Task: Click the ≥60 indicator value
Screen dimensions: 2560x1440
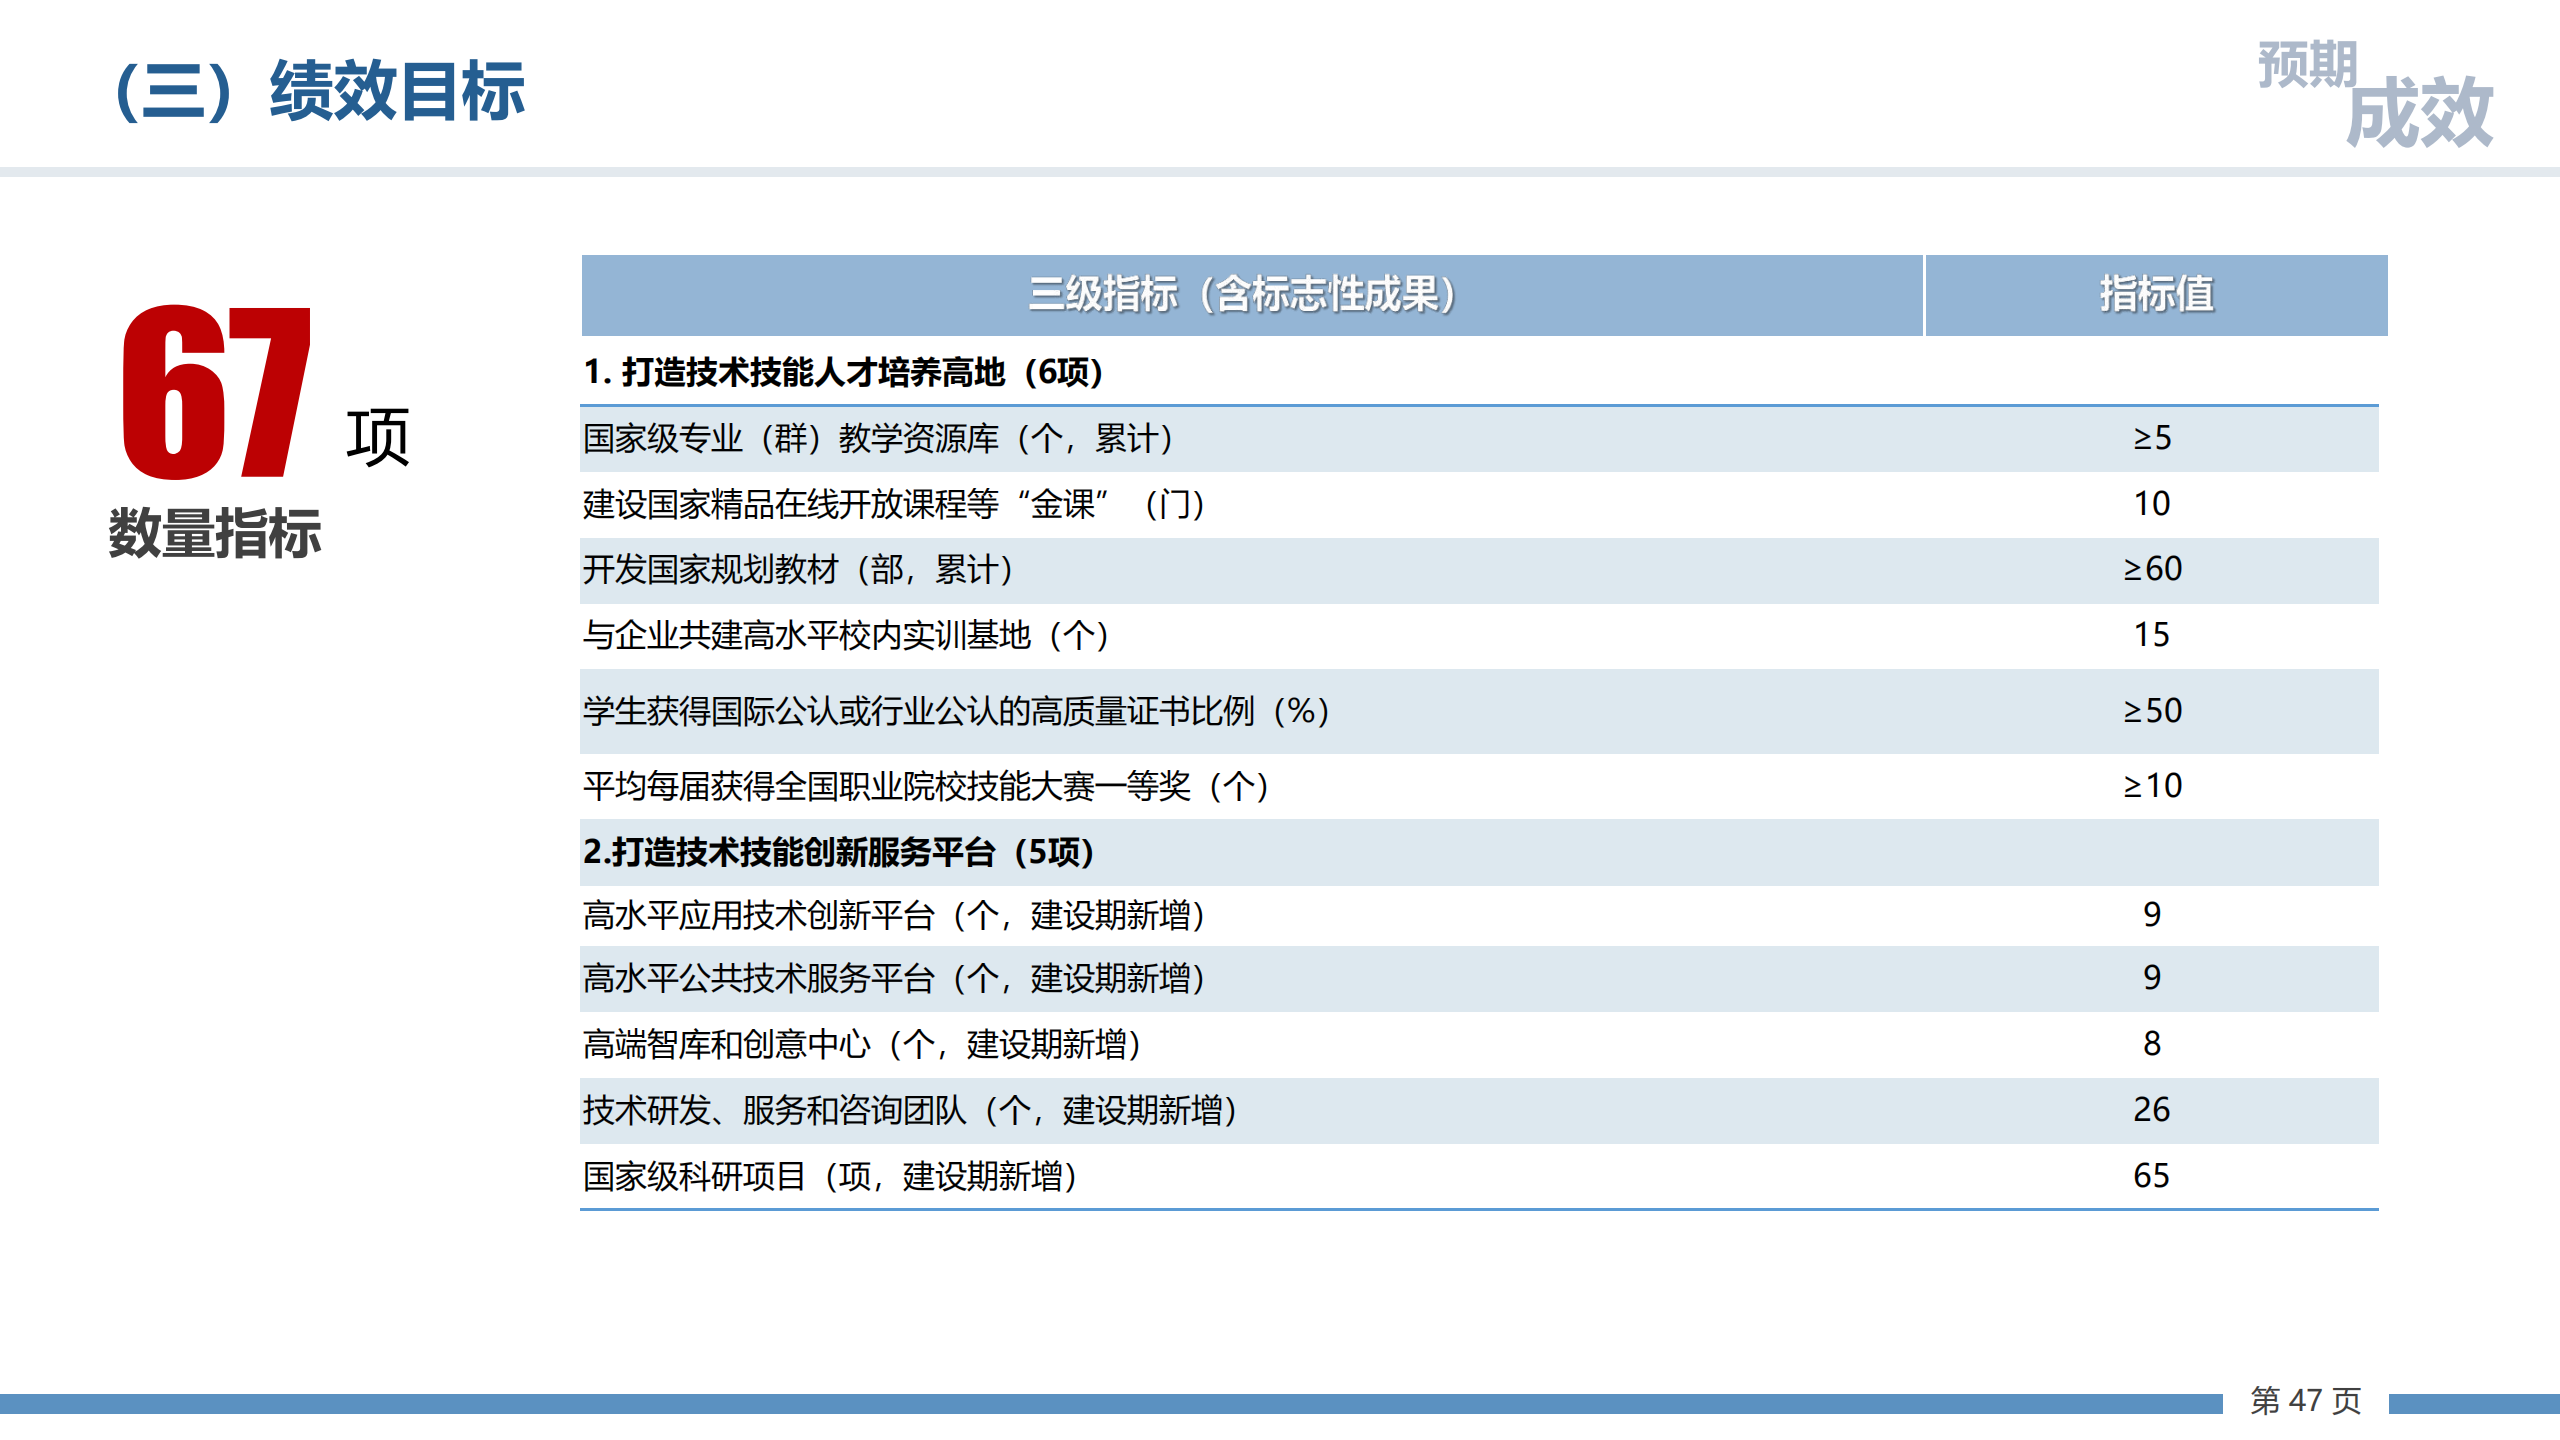Action: (x=2152, y=569)
